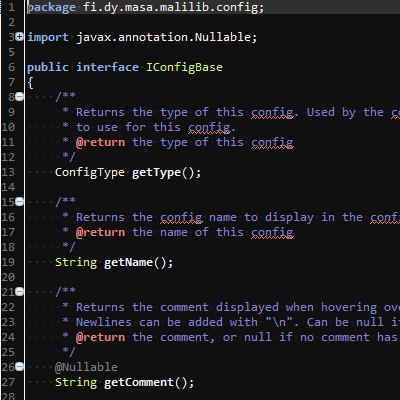Image resolution: width=400 pixels, height=400 pixels.
Task: Click the @return tag on line 11
Action: [100, 142]
